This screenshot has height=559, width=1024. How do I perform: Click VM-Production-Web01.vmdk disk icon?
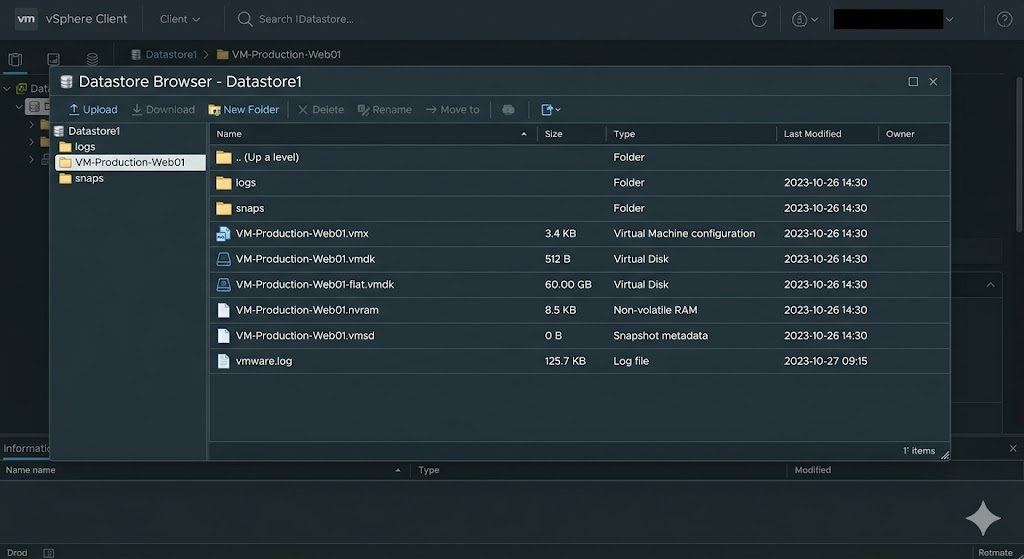(x=223, y=259)
